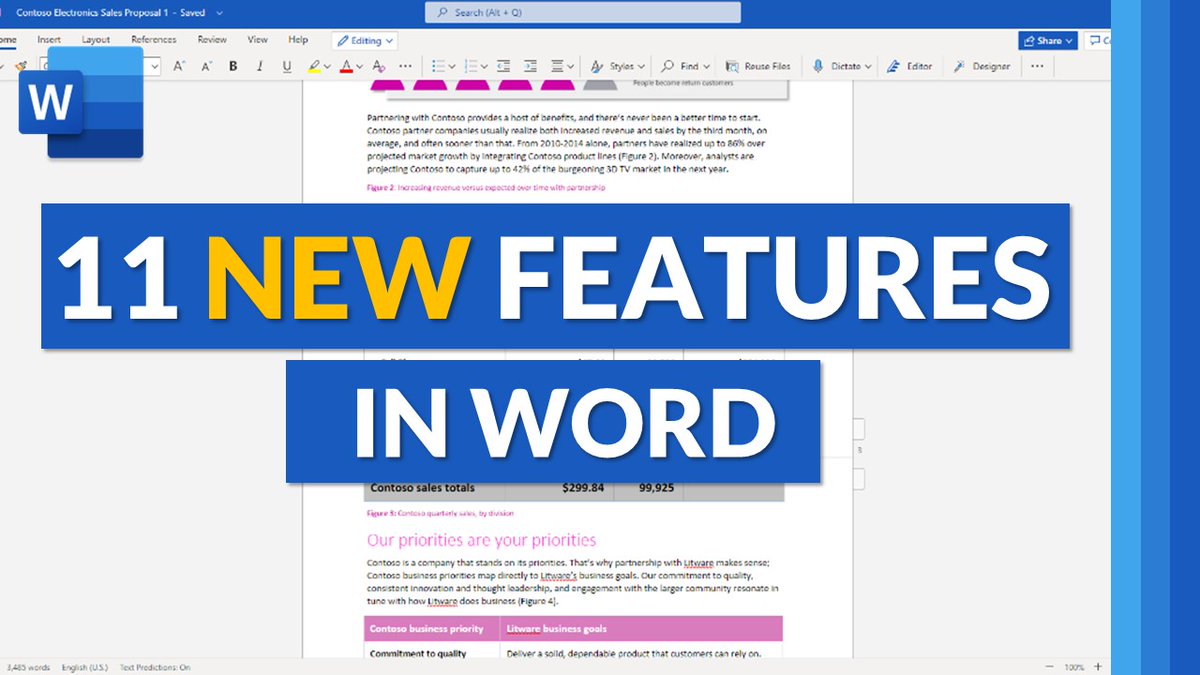
Task: Apply bulleted list formatting
Action: click(438, 66)
